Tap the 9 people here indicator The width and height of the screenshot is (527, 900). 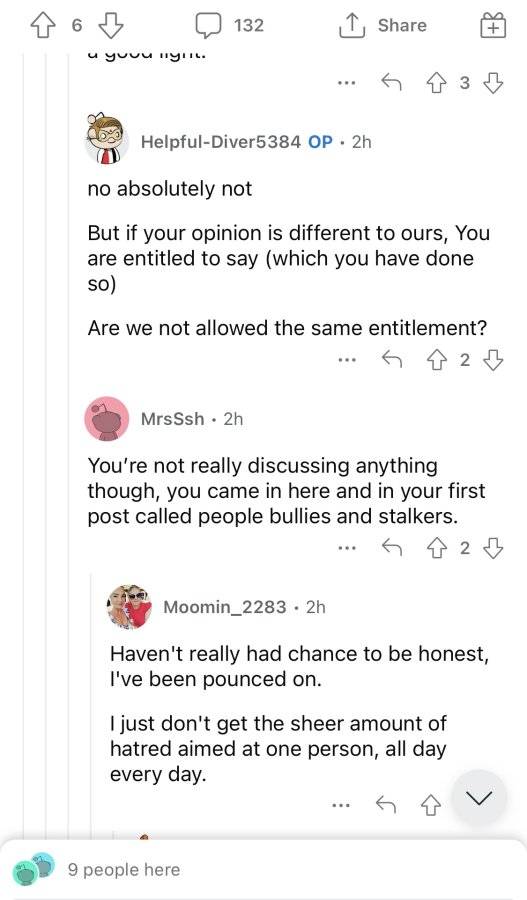(x=123, y=870)
